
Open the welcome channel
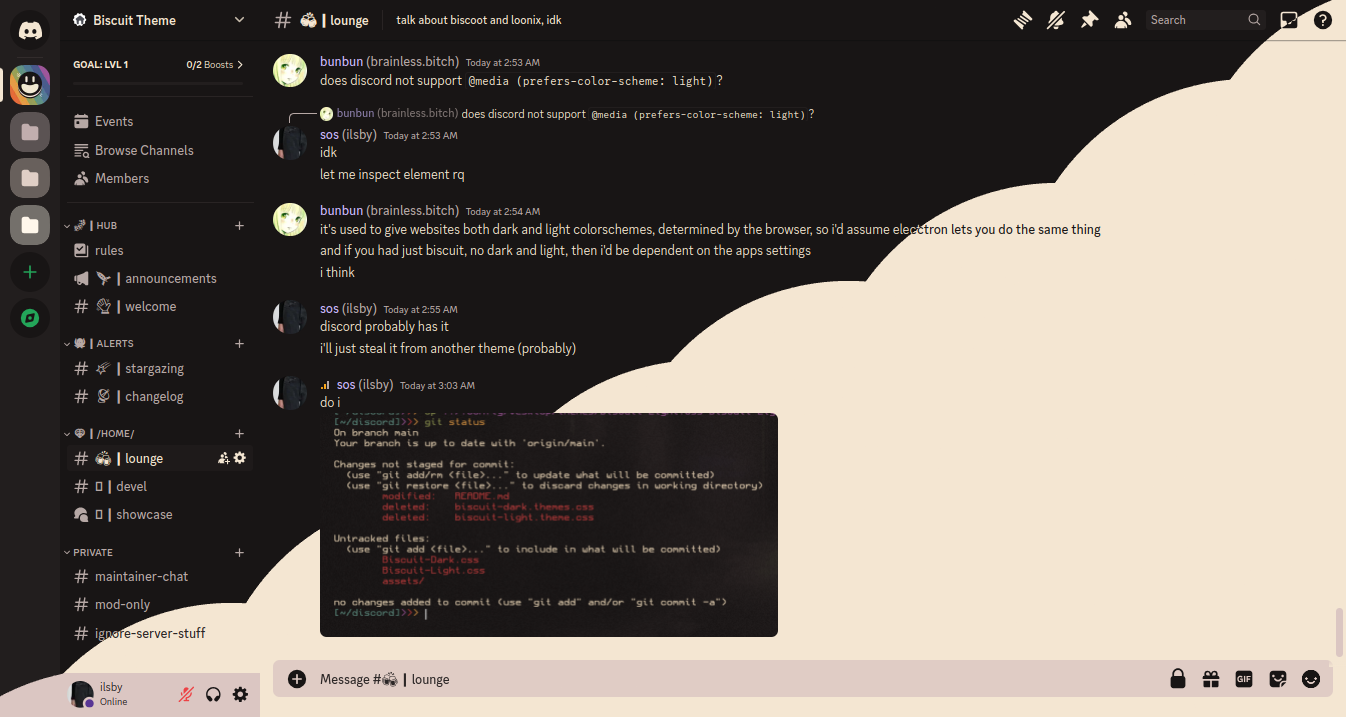pos(158,306)
